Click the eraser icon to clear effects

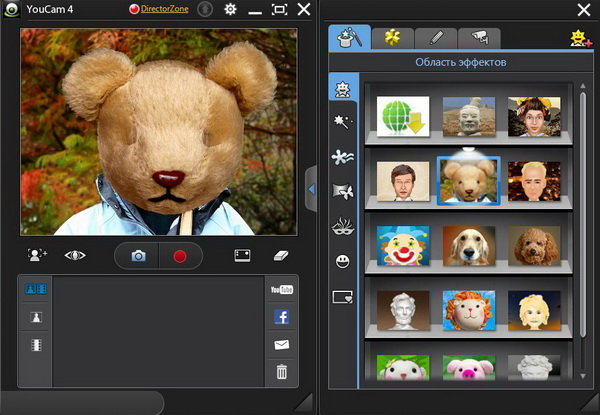pyautogui.click(x=281, y=256)
